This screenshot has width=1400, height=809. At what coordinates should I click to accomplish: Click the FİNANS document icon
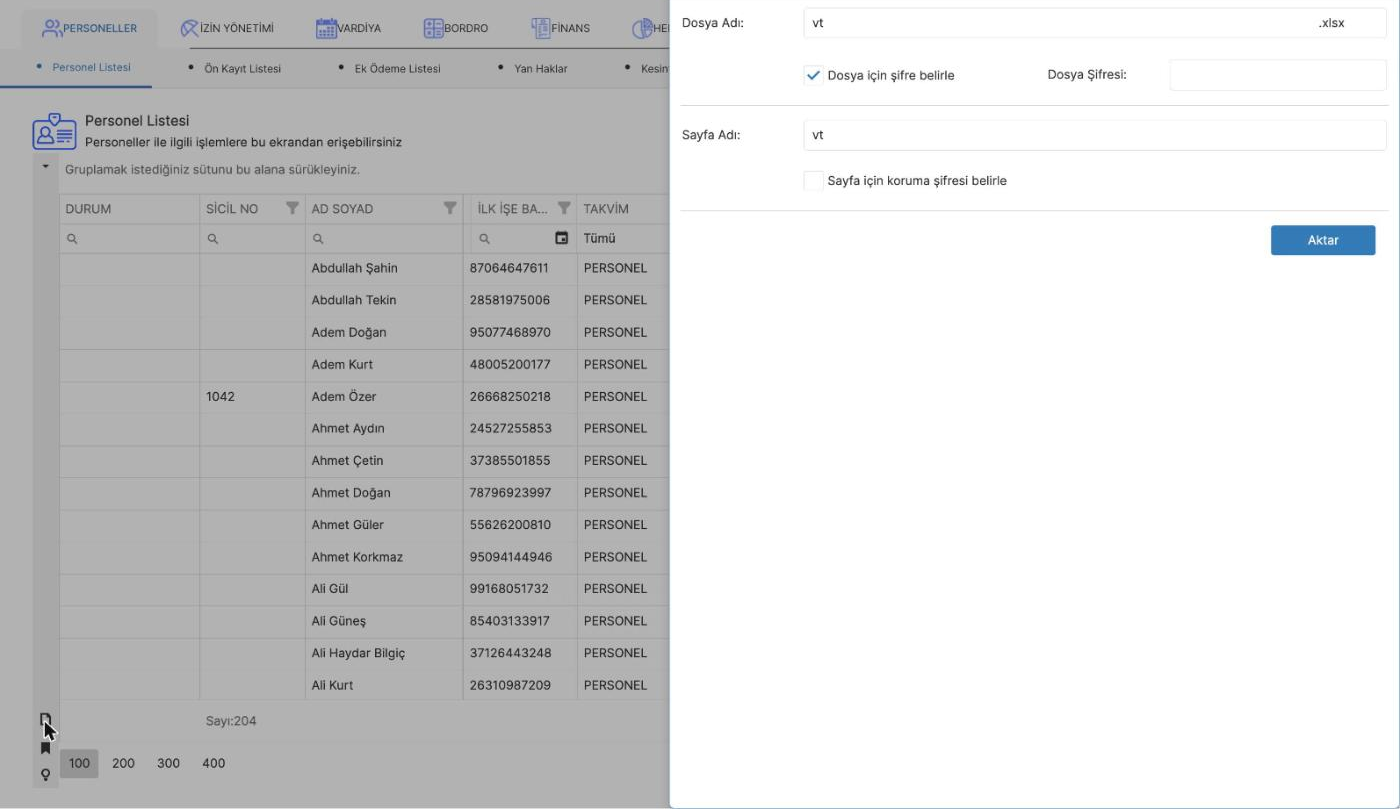[540, 28]
